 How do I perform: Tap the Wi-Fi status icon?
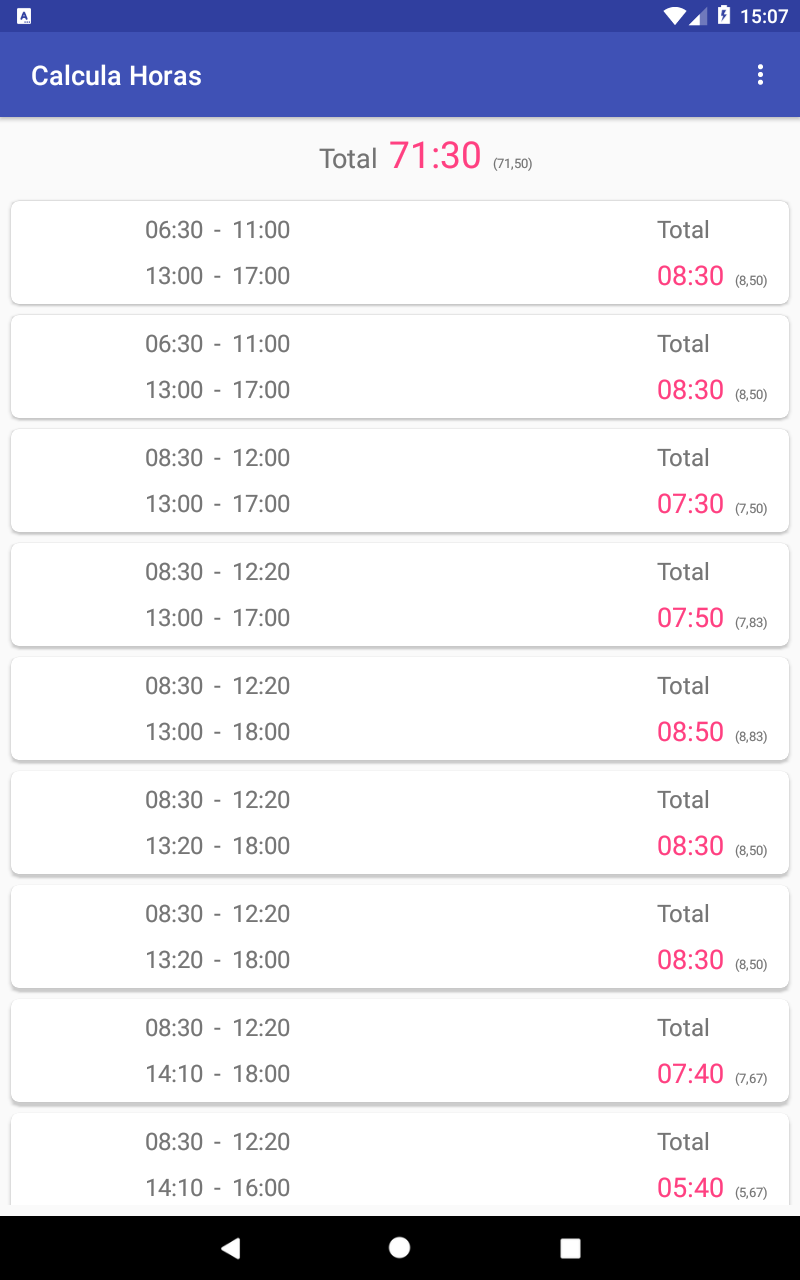(674, 16)
